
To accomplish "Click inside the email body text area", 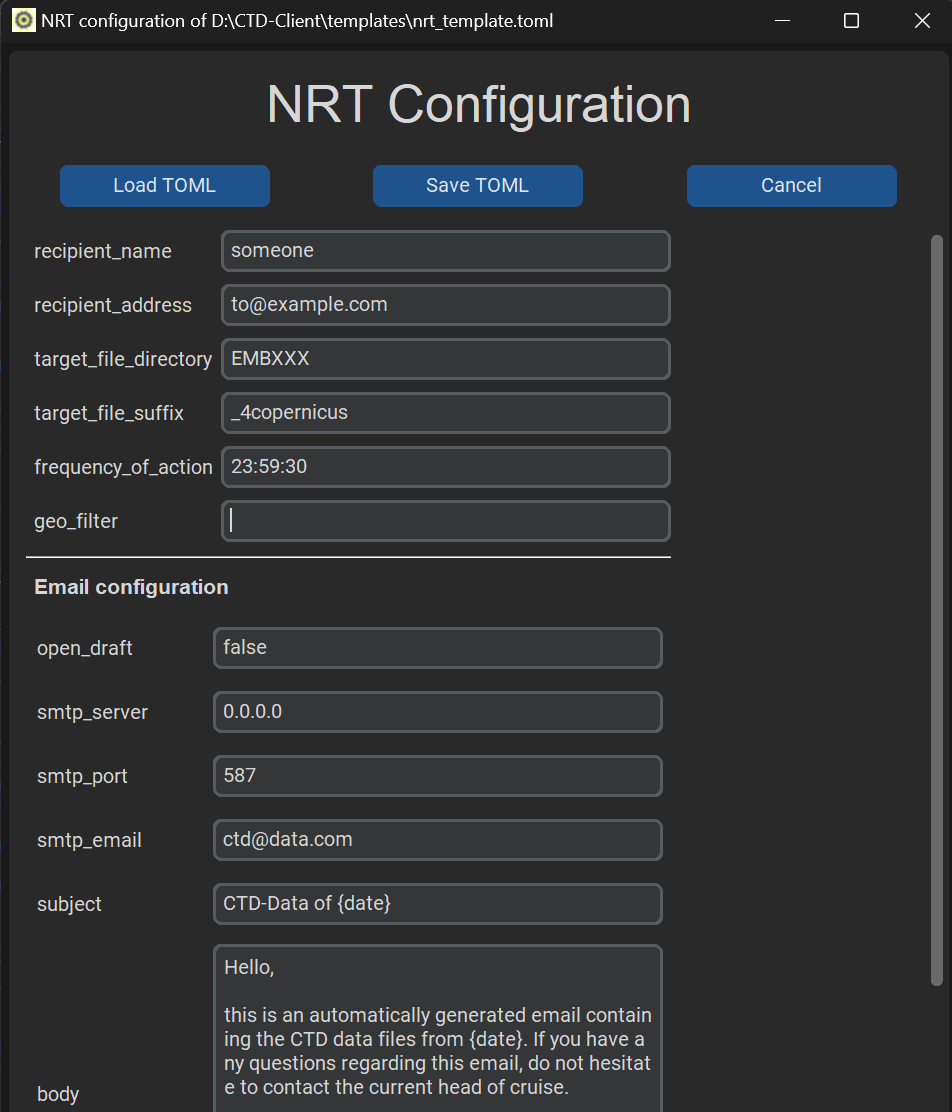I will click(437, 1030).
